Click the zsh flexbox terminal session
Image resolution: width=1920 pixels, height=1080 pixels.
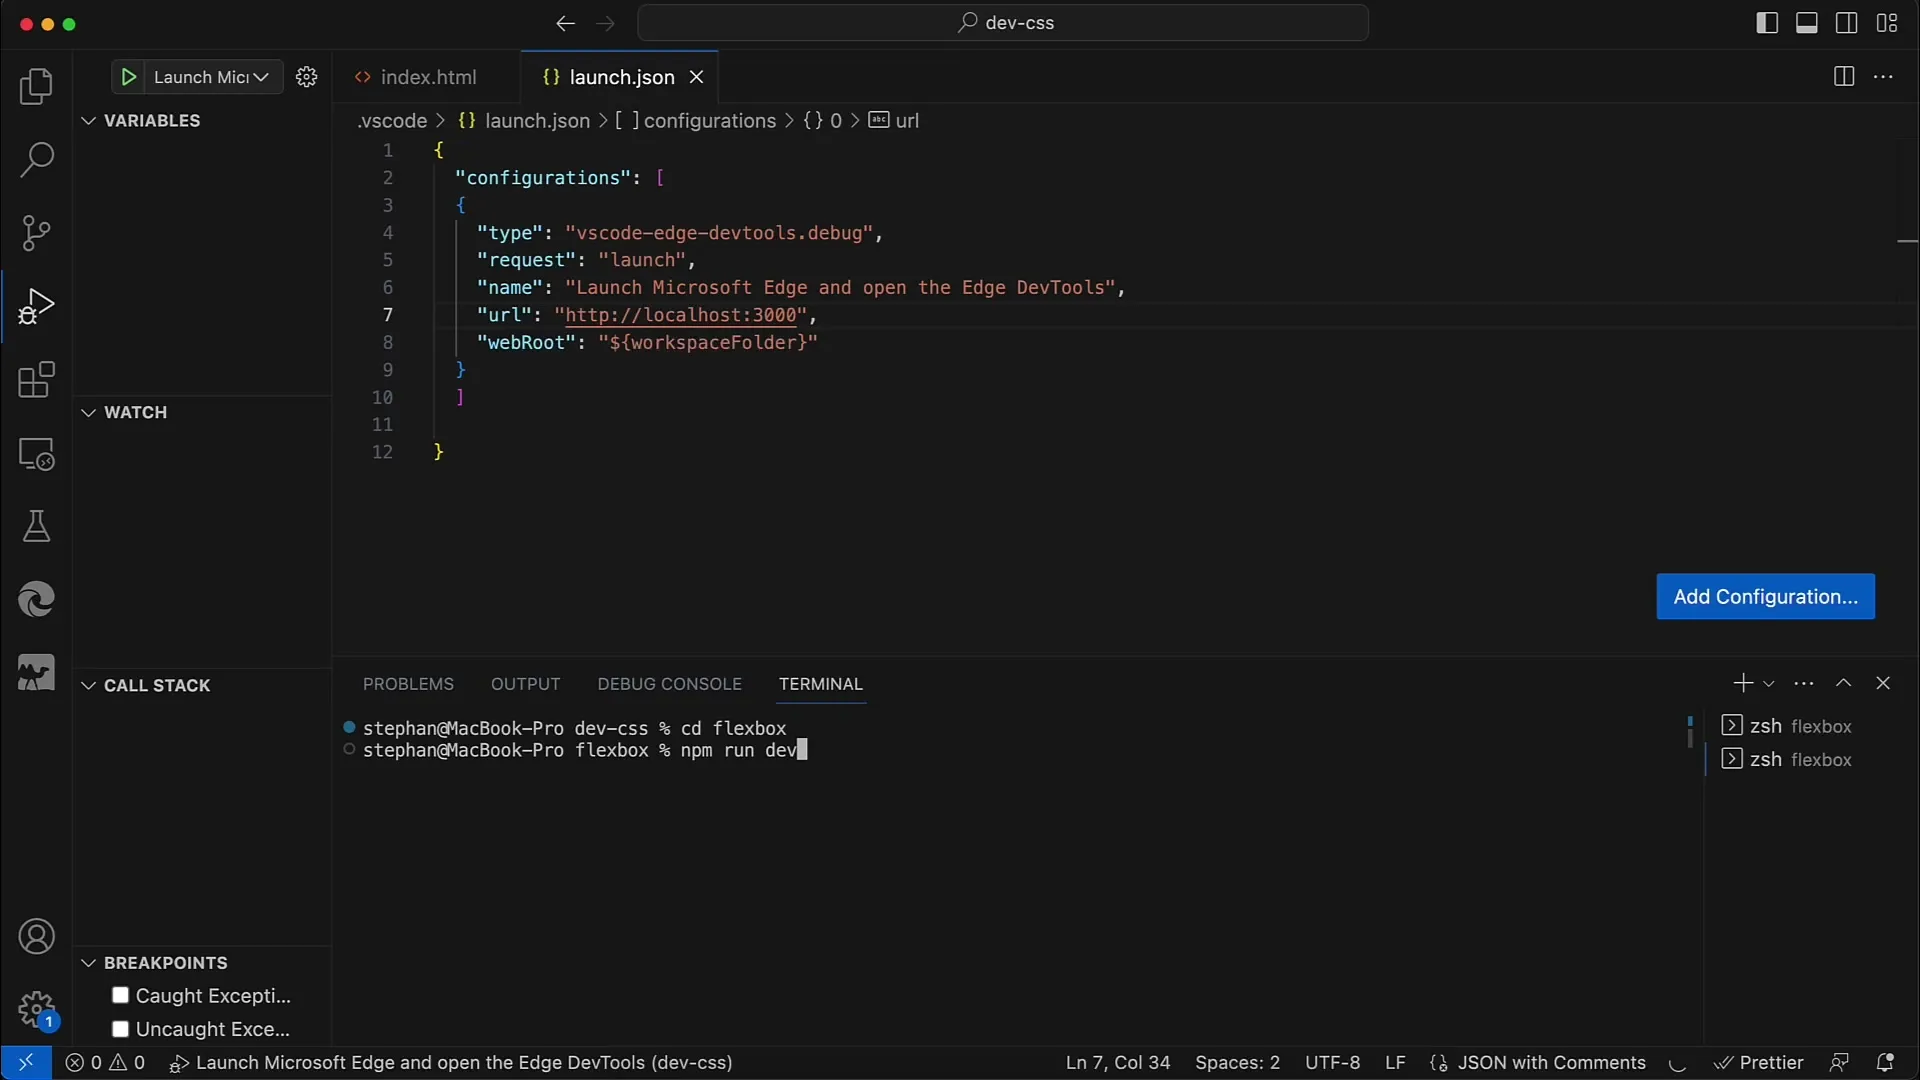click(x=1796, y=725)
